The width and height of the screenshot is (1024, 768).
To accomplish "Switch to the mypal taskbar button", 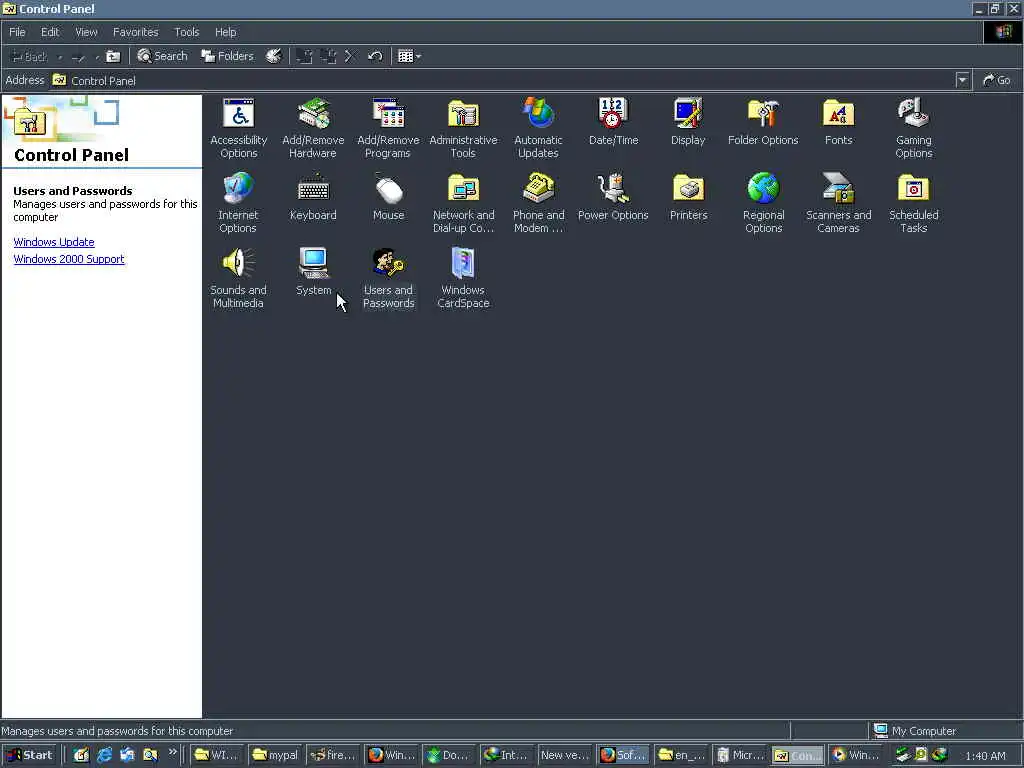I will tap(276, 755).
